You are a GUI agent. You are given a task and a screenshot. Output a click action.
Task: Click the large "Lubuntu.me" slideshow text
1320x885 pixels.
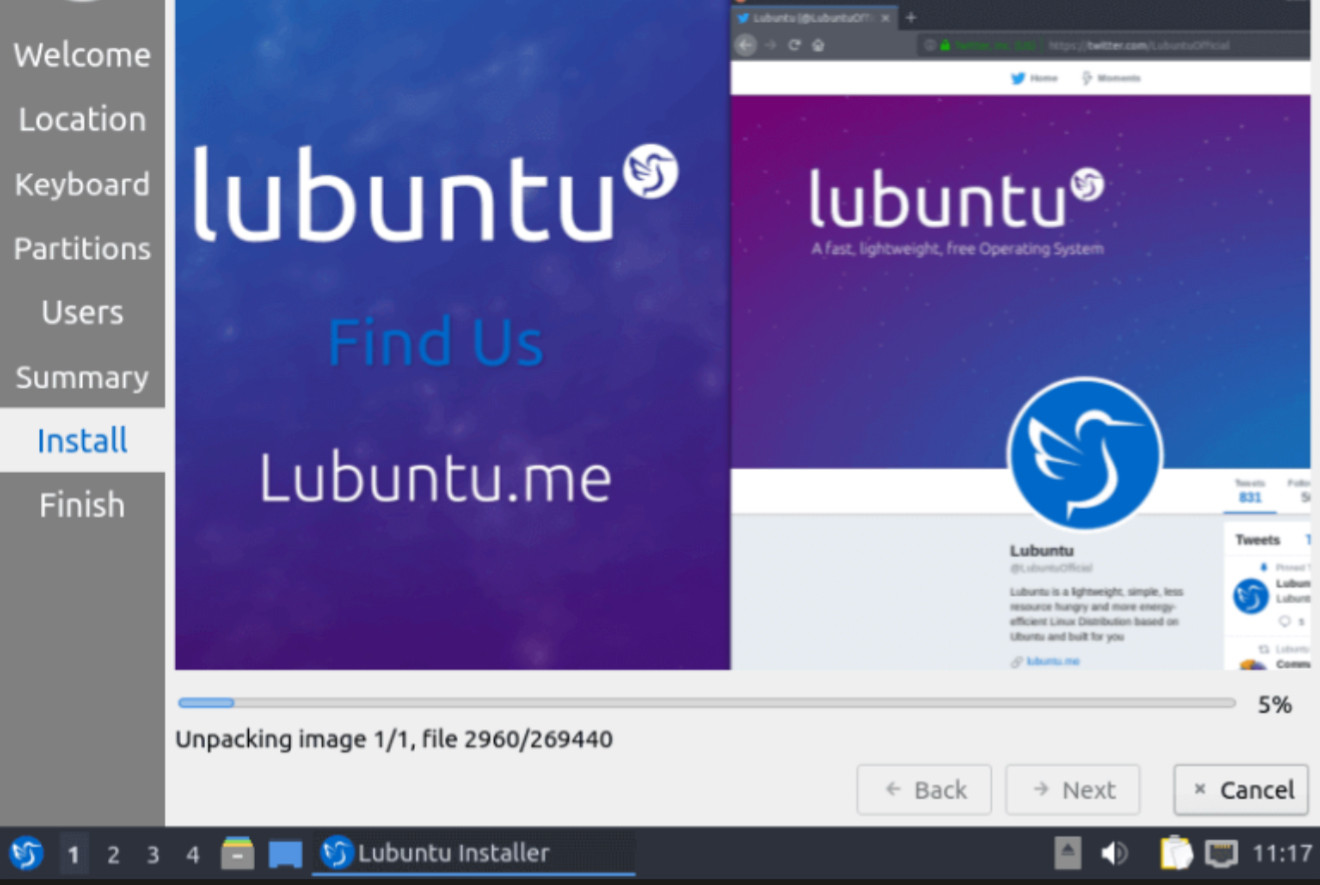coord(436,477)
